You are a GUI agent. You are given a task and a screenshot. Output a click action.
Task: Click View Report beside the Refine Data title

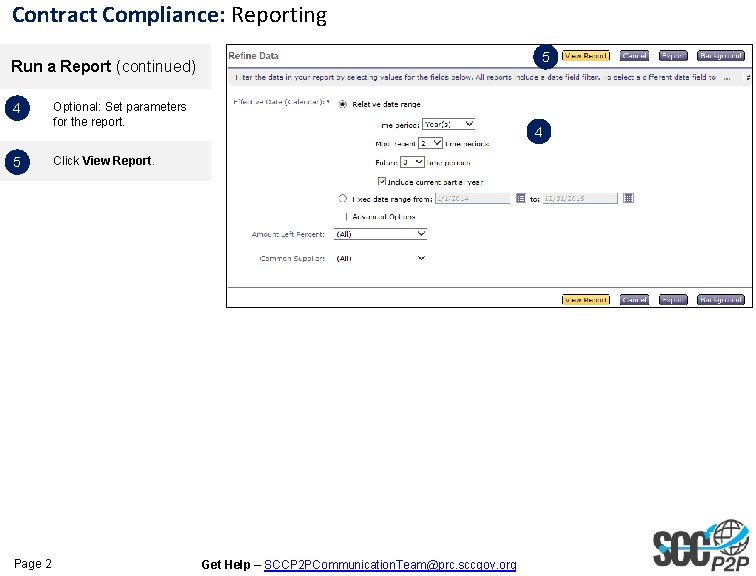coord(585,56)
